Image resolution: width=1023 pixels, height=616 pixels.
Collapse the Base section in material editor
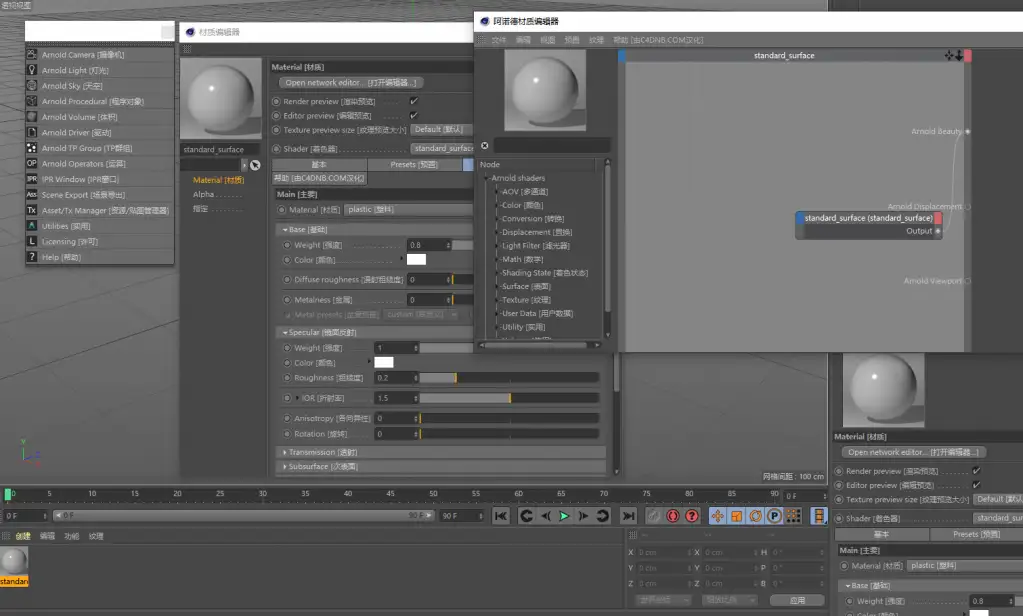coord(285,230)
